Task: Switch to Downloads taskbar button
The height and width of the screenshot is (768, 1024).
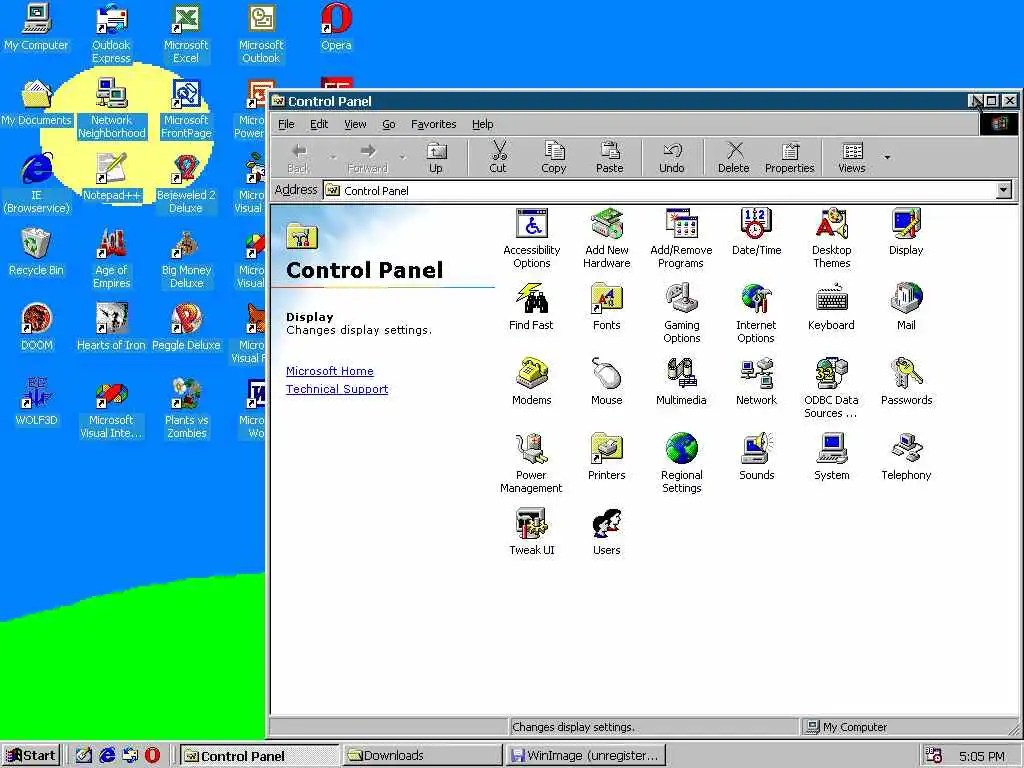Action: (422, 756)
